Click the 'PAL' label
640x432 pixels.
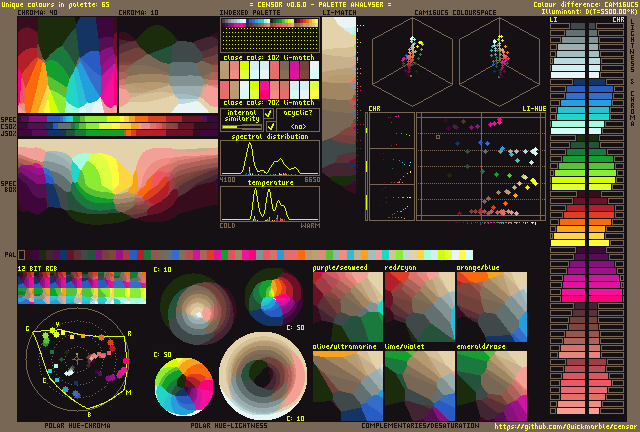[10, 255]
